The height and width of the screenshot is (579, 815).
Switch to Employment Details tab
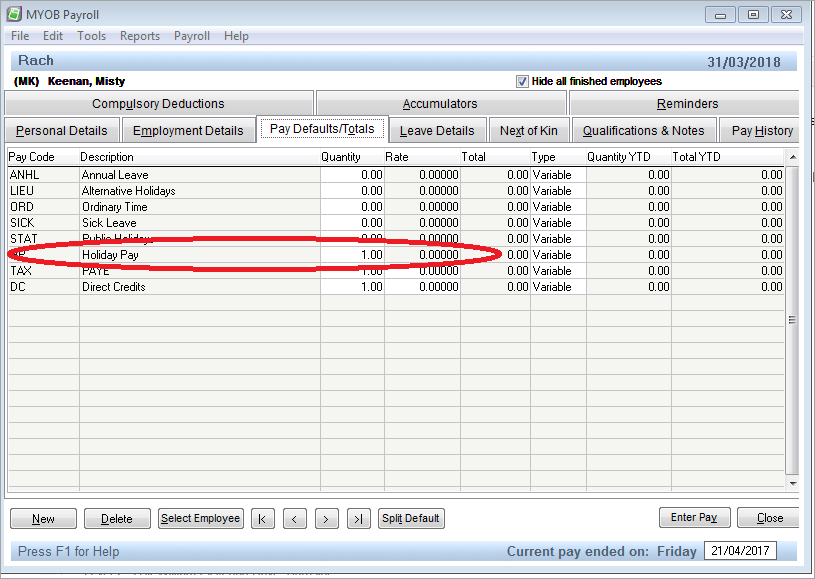coord(188,130)
